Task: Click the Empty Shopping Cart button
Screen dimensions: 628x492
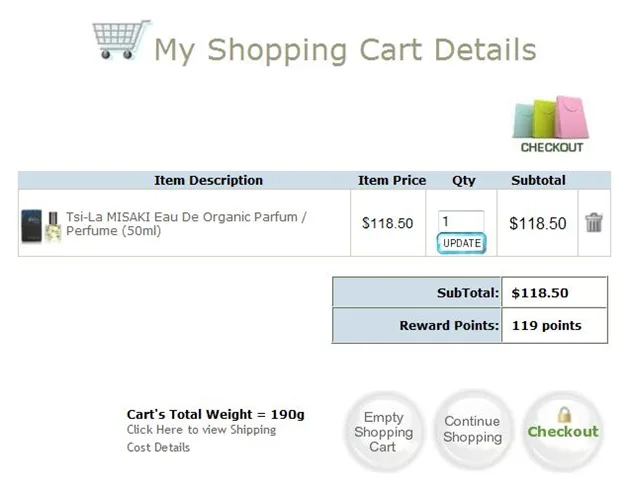Action: (383, 432)
